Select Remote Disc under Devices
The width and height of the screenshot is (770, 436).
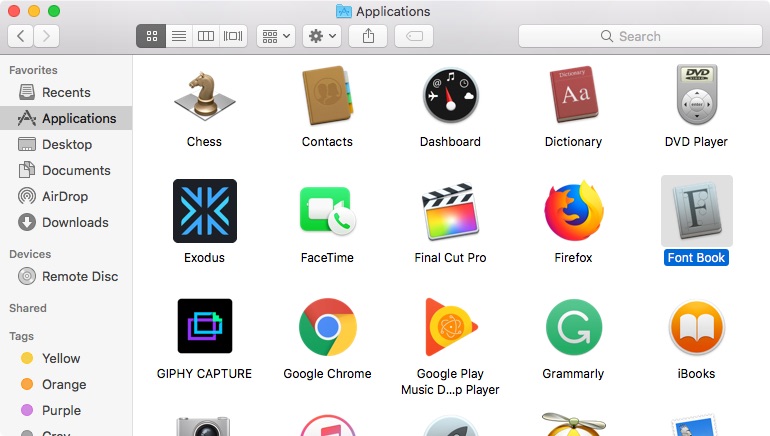point(66,276)
